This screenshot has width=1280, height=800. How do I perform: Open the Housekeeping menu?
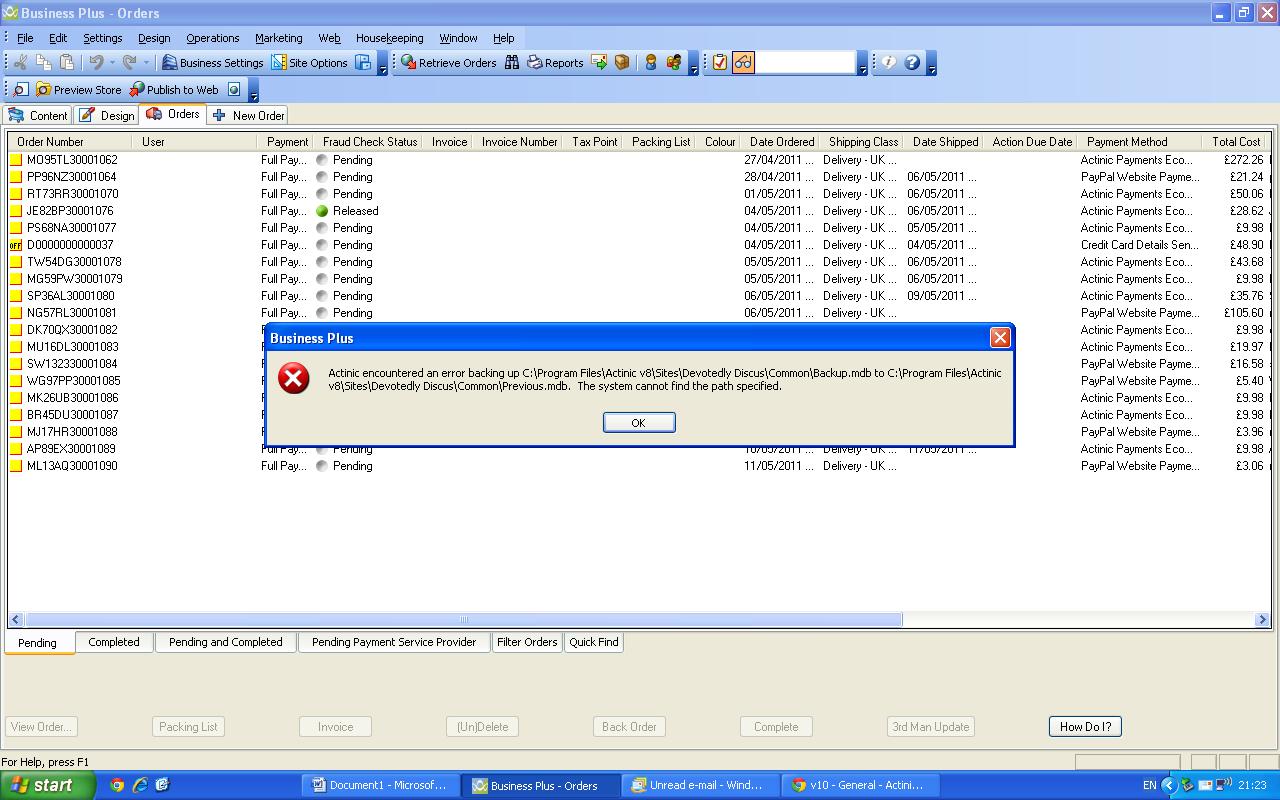pos(389,38)
